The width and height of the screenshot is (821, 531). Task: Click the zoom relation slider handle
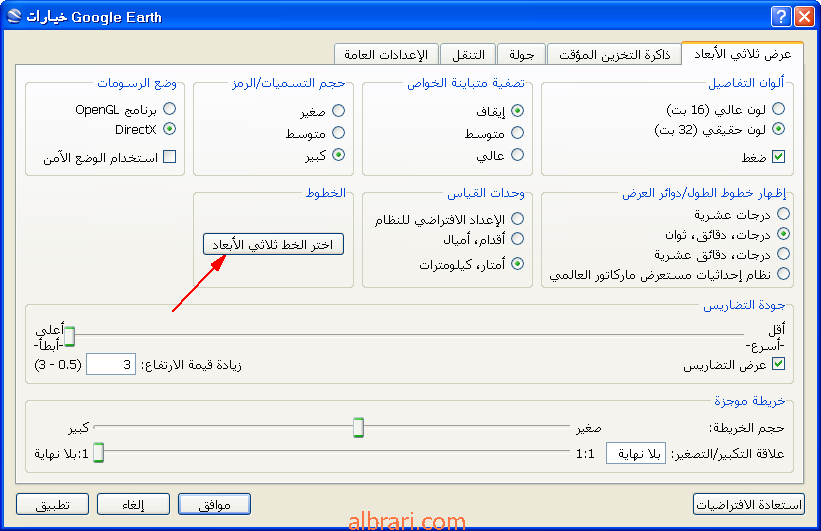point(98,452)
